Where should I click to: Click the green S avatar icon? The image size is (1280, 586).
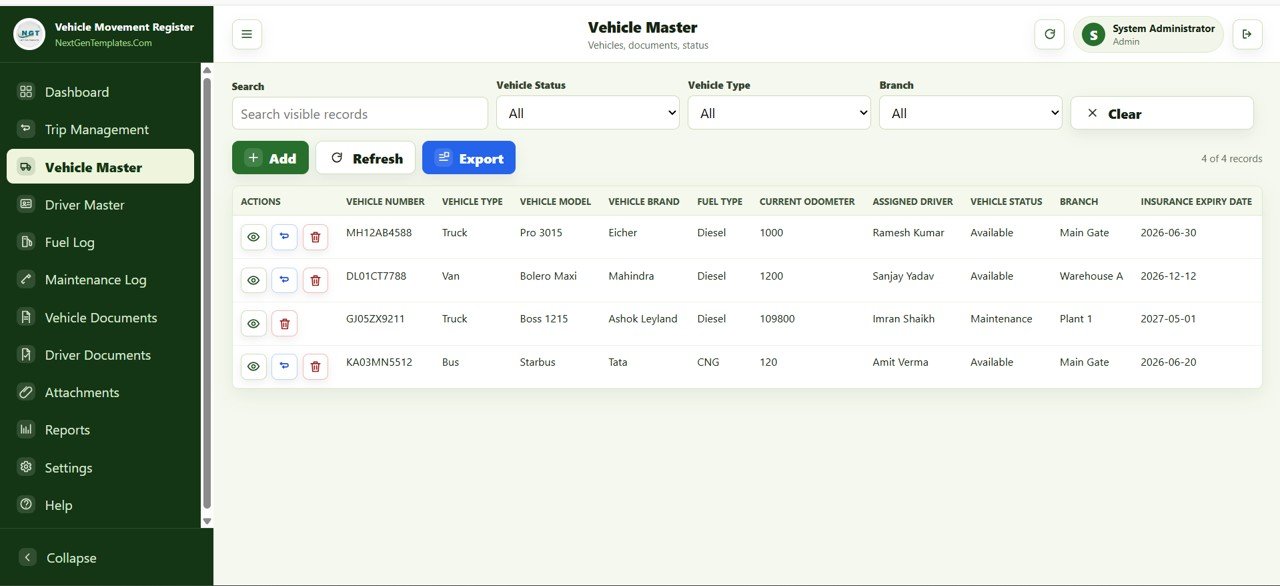(x=1093, y=35)
